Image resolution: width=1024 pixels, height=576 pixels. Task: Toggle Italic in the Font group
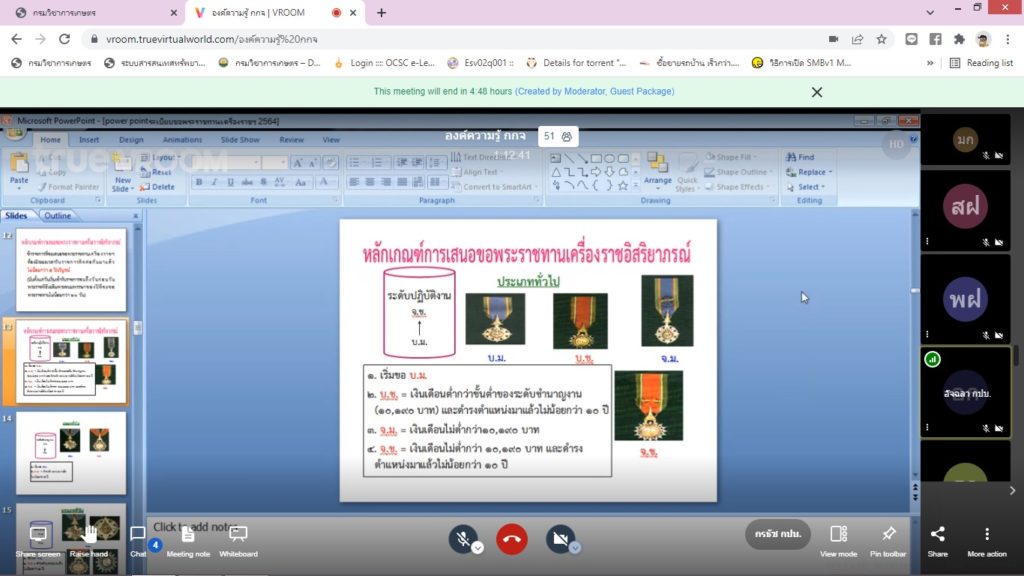pos(214,182)
